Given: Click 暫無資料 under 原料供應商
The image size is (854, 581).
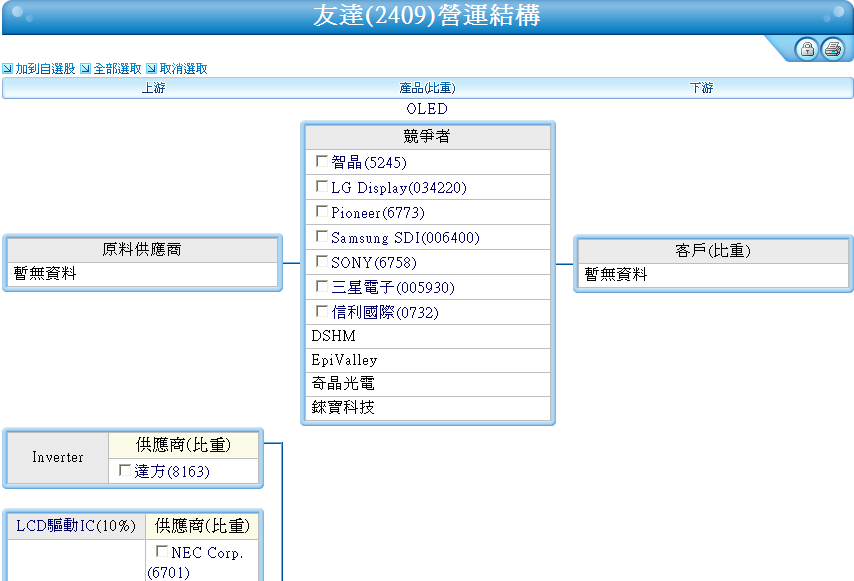Looking at the screenshot, I should [x=45, y=273].
